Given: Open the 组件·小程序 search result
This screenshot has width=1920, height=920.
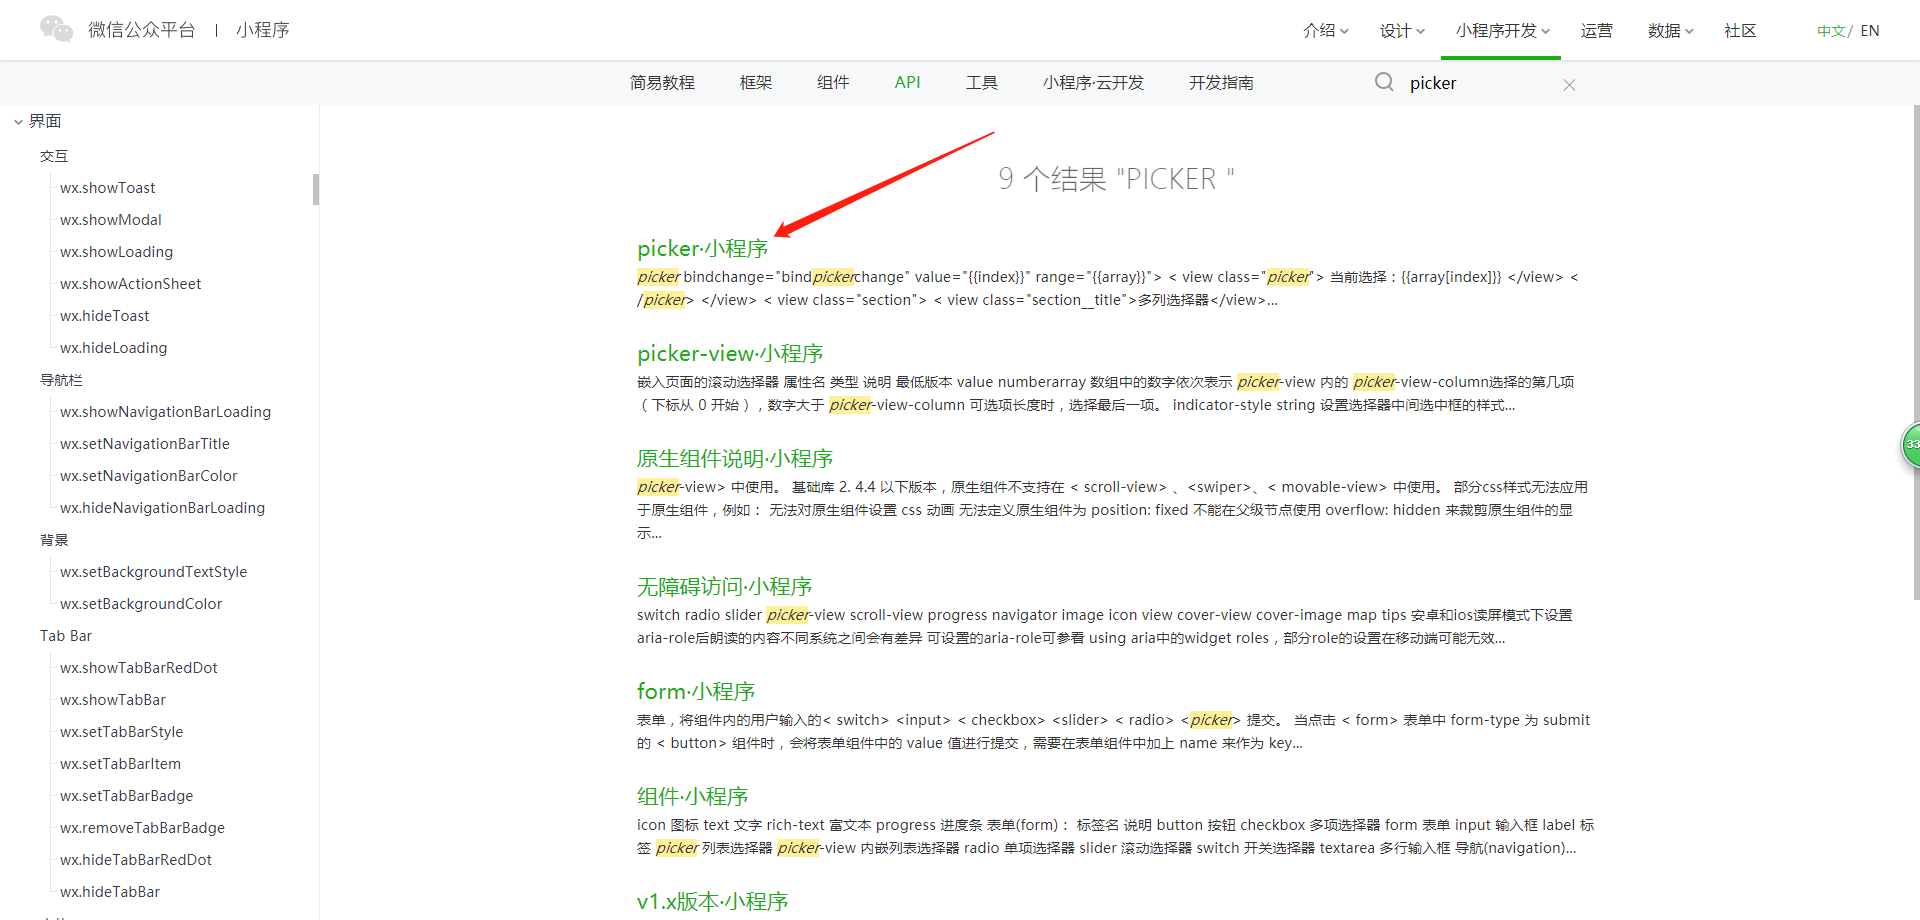Looking at the screenshot, I should 692,796.
